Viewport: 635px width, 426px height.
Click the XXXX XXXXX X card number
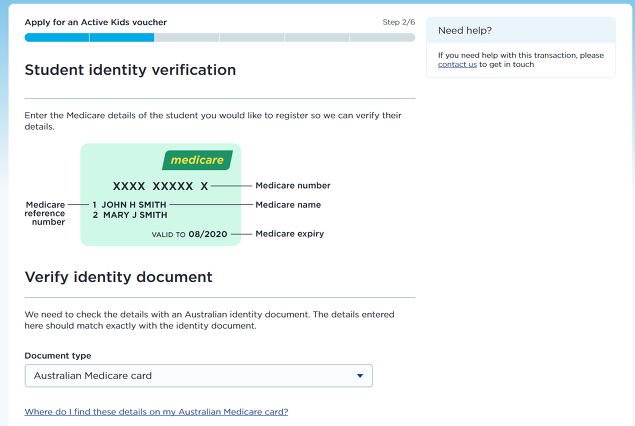tap(160, 186)
